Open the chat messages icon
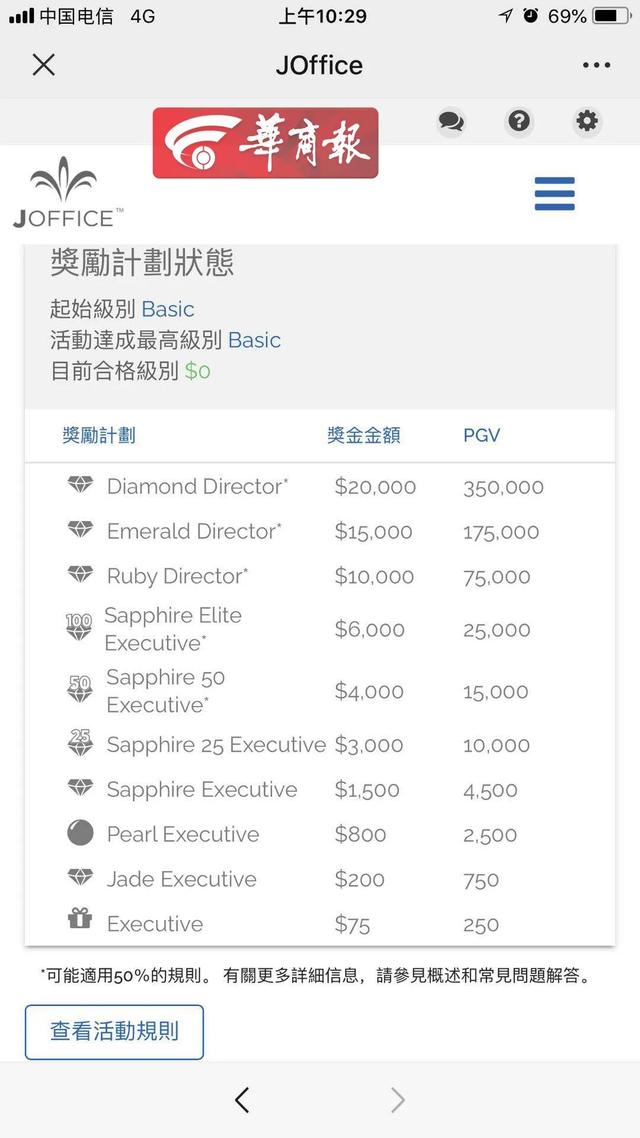This screenshot has height=1138, width=640. [x=451, y=122]
